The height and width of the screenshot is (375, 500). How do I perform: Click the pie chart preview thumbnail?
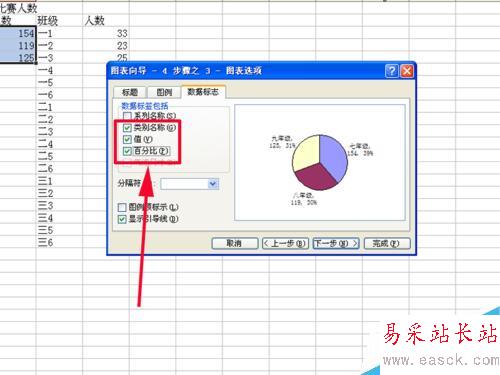pos(320,162)
